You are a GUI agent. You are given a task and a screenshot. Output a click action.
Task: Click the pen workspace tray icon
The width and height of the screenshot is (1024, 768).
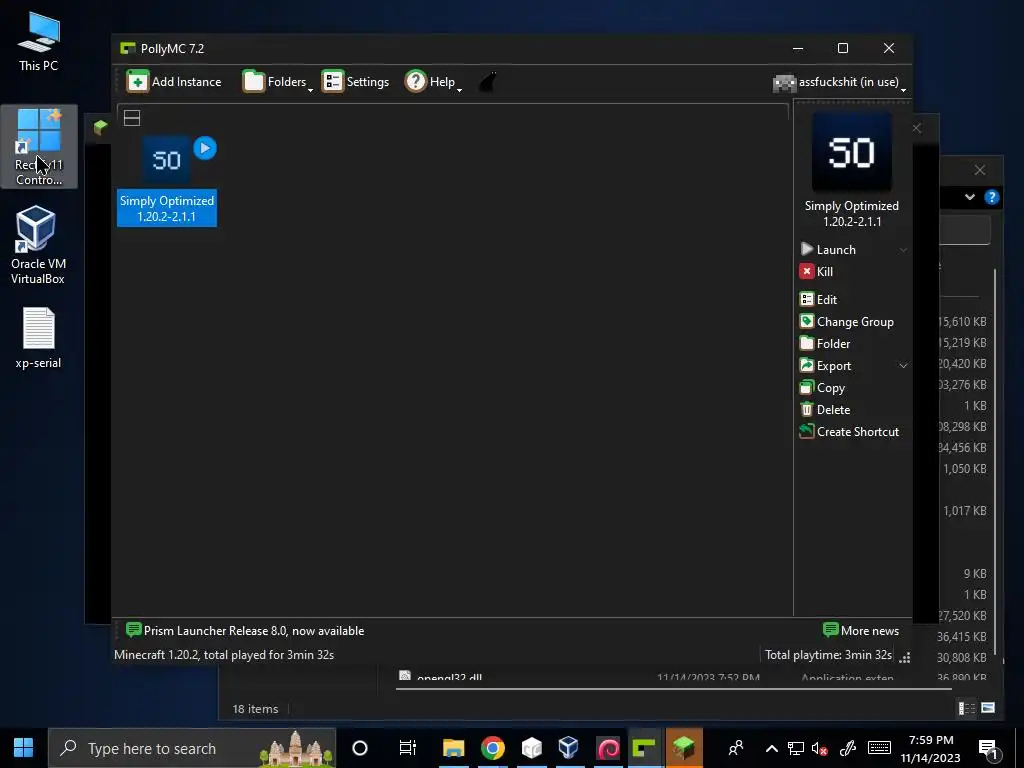tap(848, 749)
